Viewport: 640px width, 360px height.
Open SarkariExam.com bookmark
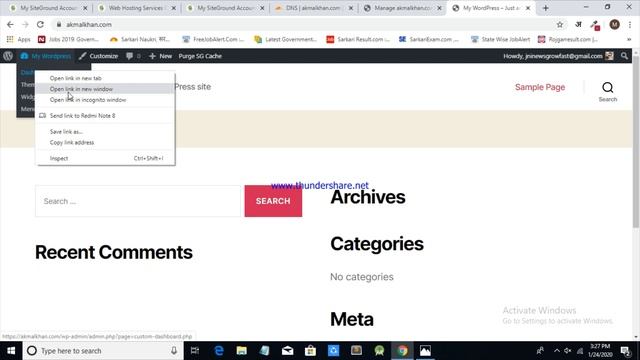coord(429,39)
